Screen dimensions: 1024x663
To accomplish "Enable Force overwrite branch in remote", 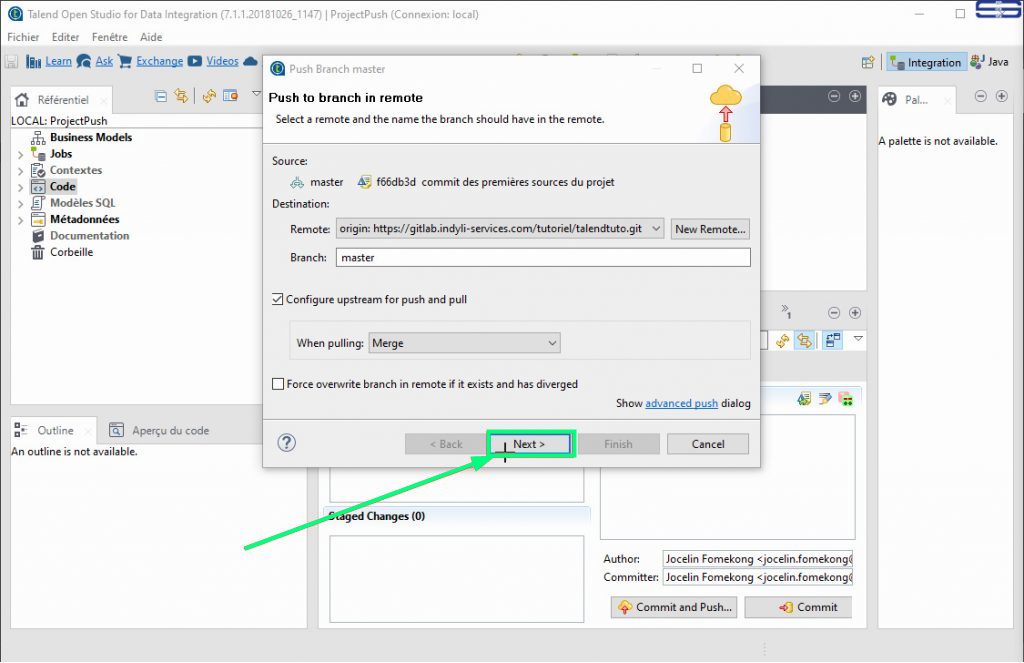I will pyautogui.click(x=278, y=384).
